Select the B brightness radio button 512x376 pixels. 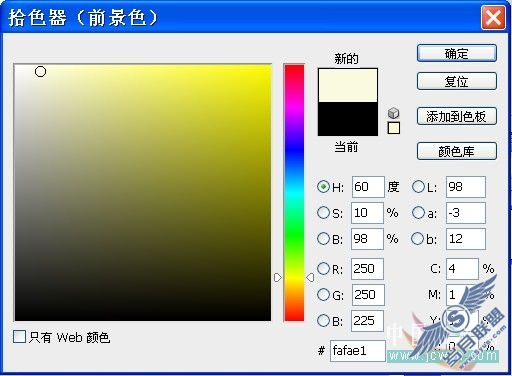(x=323, y=238)
